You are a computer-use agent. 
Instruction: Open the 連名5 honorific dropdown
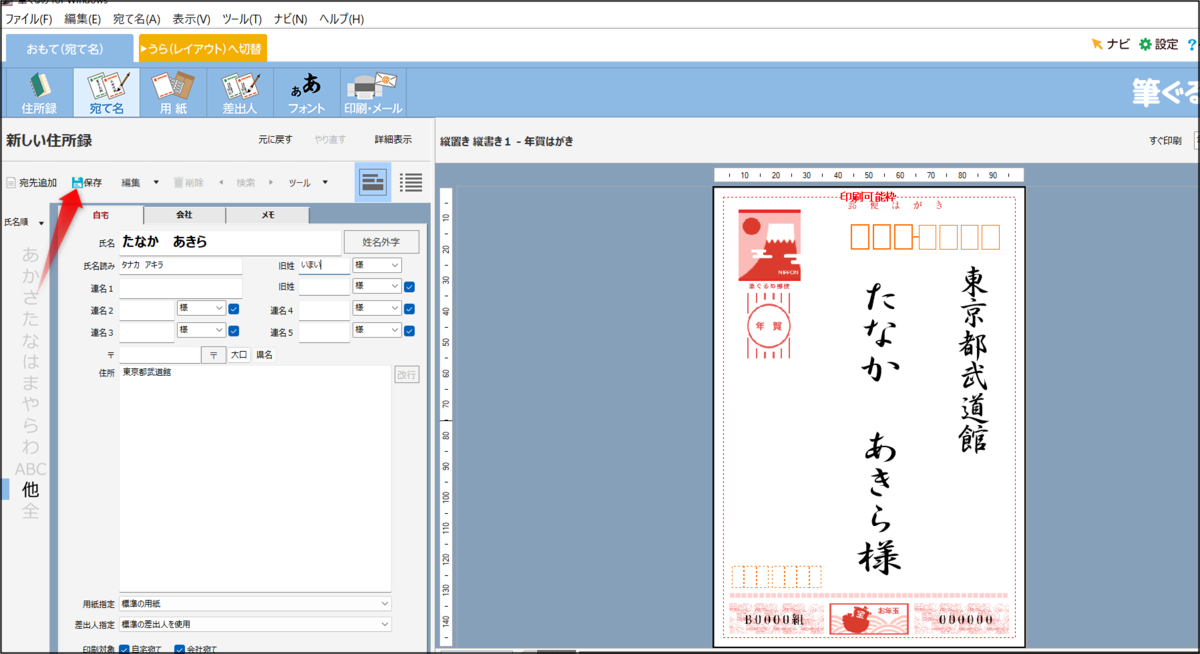[x=377, y=331]
